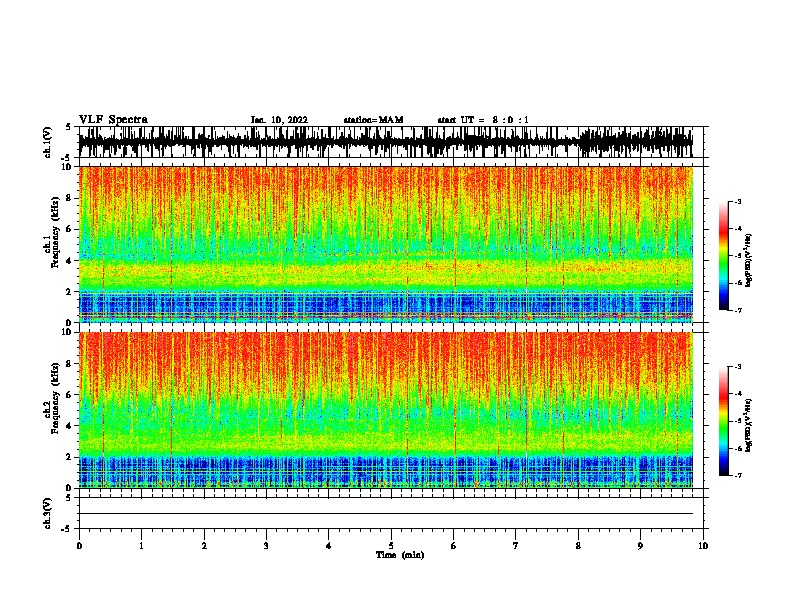
Task: Click the ch.1 spectrogram color bar
Action: [x=724, y=256]
